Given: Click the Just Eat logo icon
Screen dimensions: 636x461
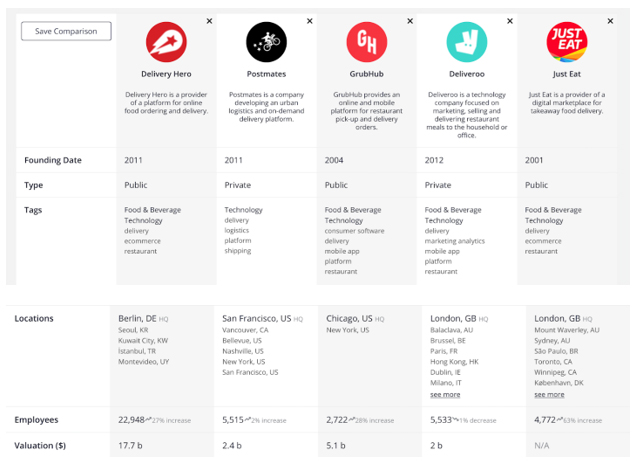Looking at the screenshot, I should pos(565,43).
